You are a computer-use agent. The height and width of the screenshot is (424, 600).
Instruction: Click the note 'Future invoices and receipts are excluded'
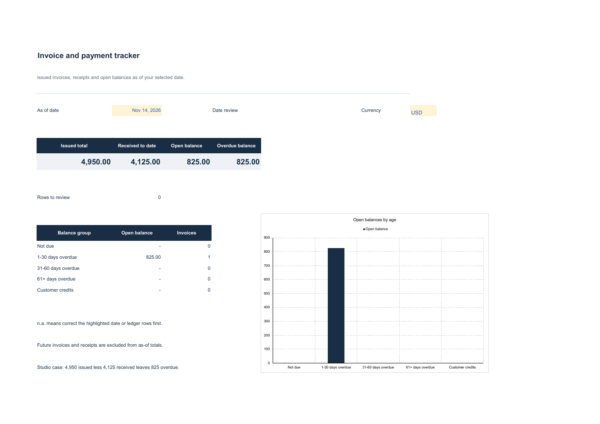click(100, 345)
